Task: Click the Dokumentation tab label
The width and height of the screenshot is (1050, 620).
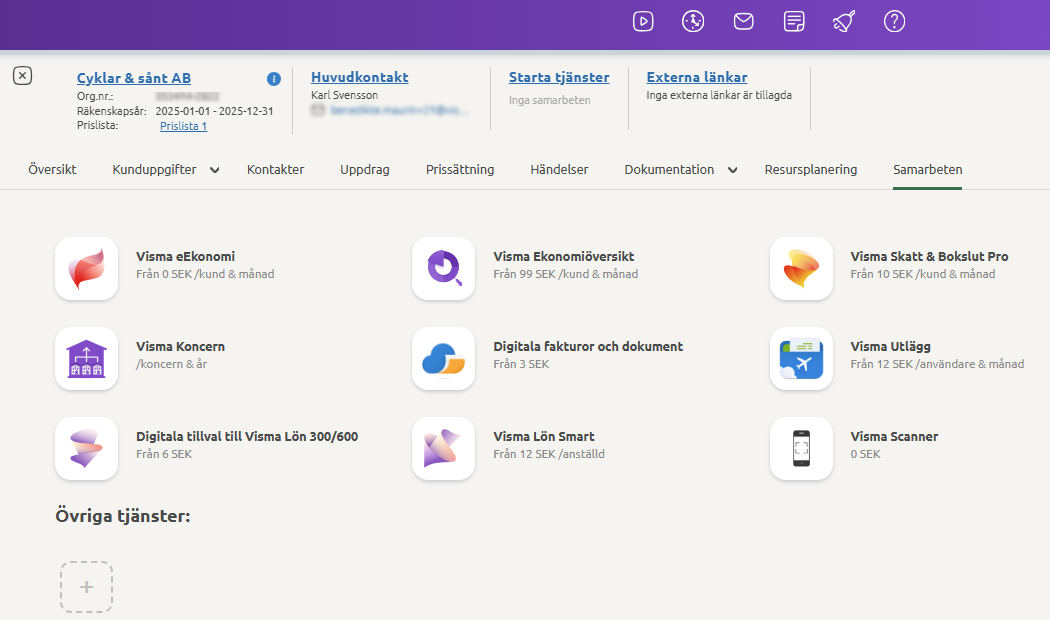Action: click(x=670, y=169)
